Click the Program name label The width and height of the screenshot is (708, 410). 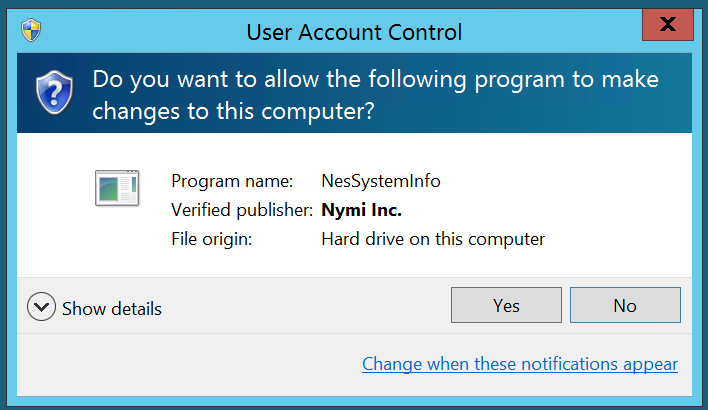[232, 181]
